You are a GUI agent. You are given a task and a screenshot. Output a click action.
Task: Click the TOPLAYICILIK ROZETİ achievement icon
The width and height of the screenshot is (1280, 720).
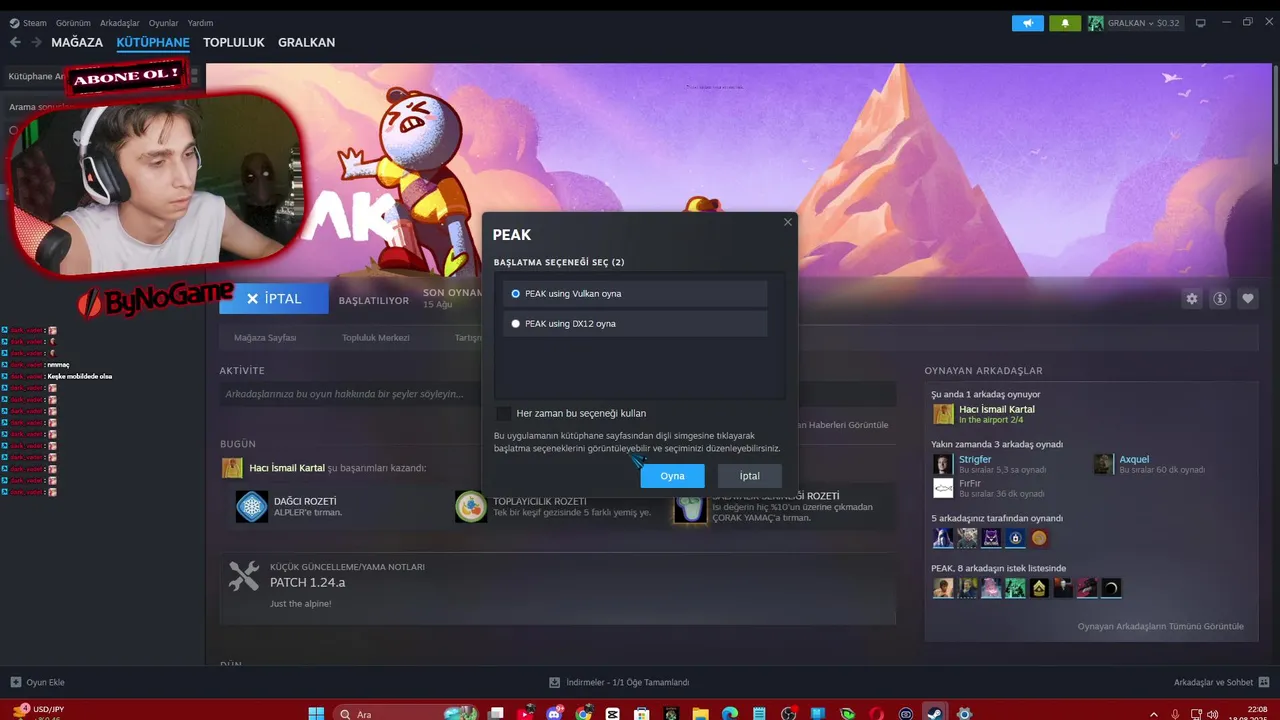(x=471, y=506)
